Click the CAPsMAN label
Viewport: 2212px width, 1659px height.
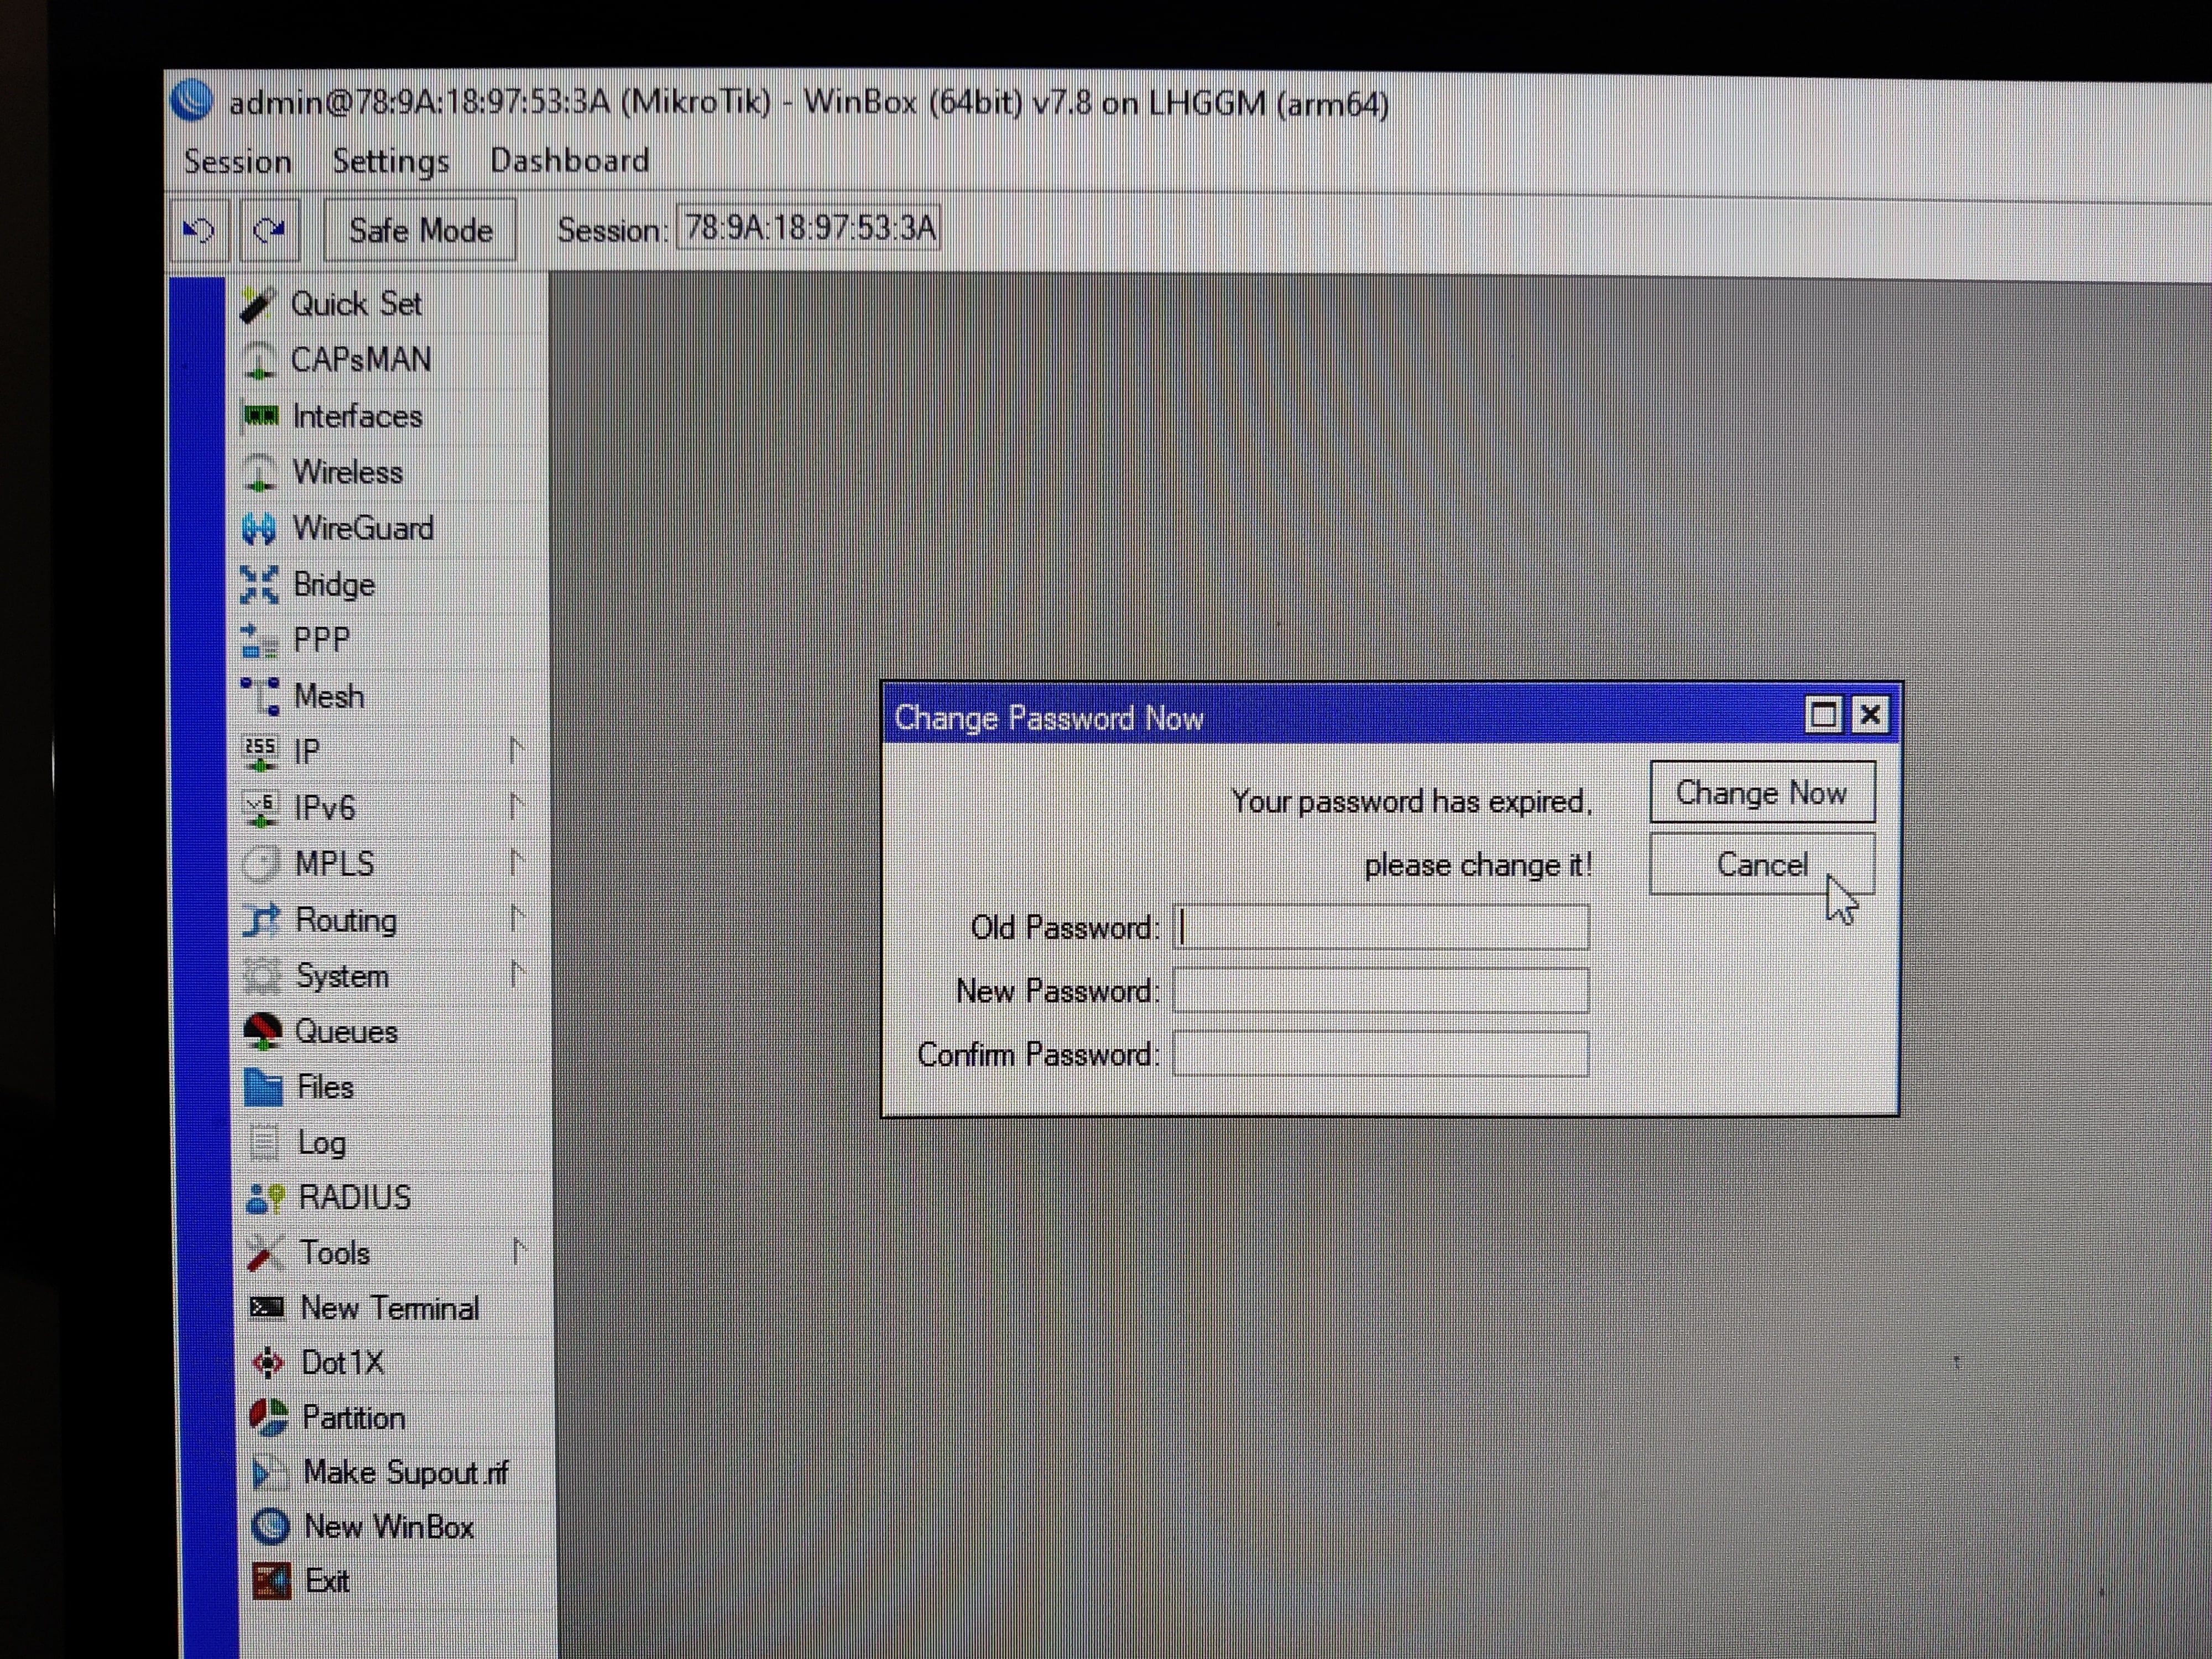point(360,360)
